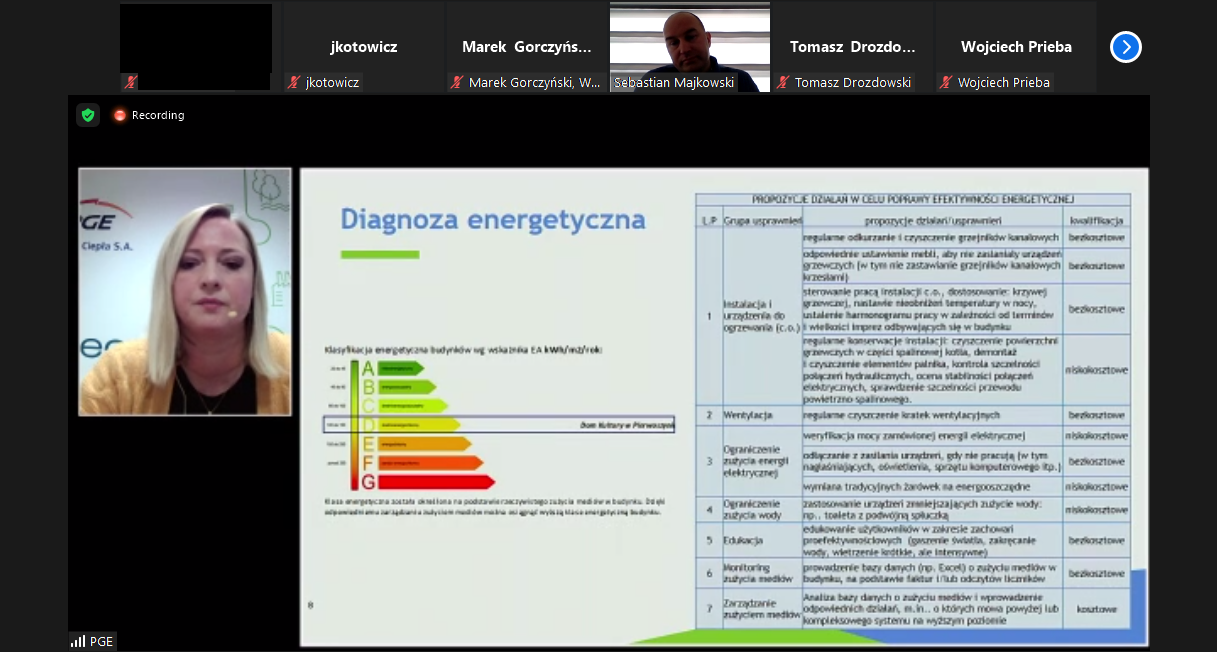Screen dimensions: 1217x652
Task: Click 'regularne czyszczenie kratek wentylacyjnych' cell
Action: (932, 415)
